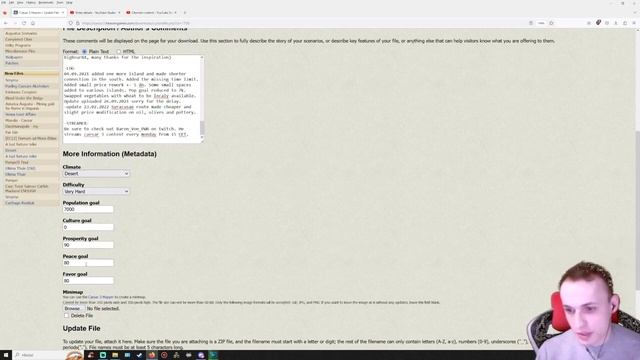Open the Miscellaneous Files sidebar link
The width and height of the screenshot is (640, 360).
click(x=20, y=51)
